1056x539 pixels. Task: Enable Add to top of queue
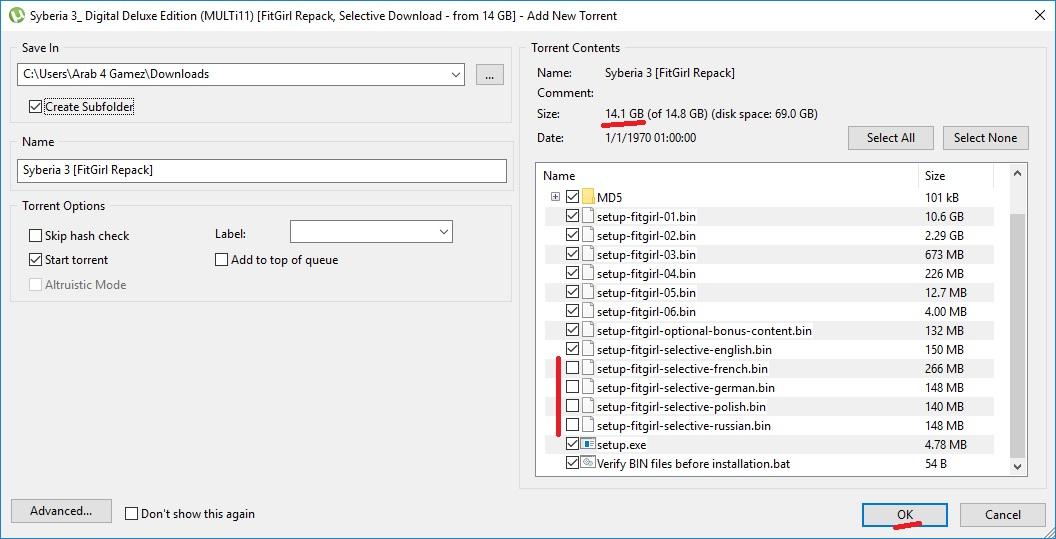pyautogui.click(x=222, y=259)
